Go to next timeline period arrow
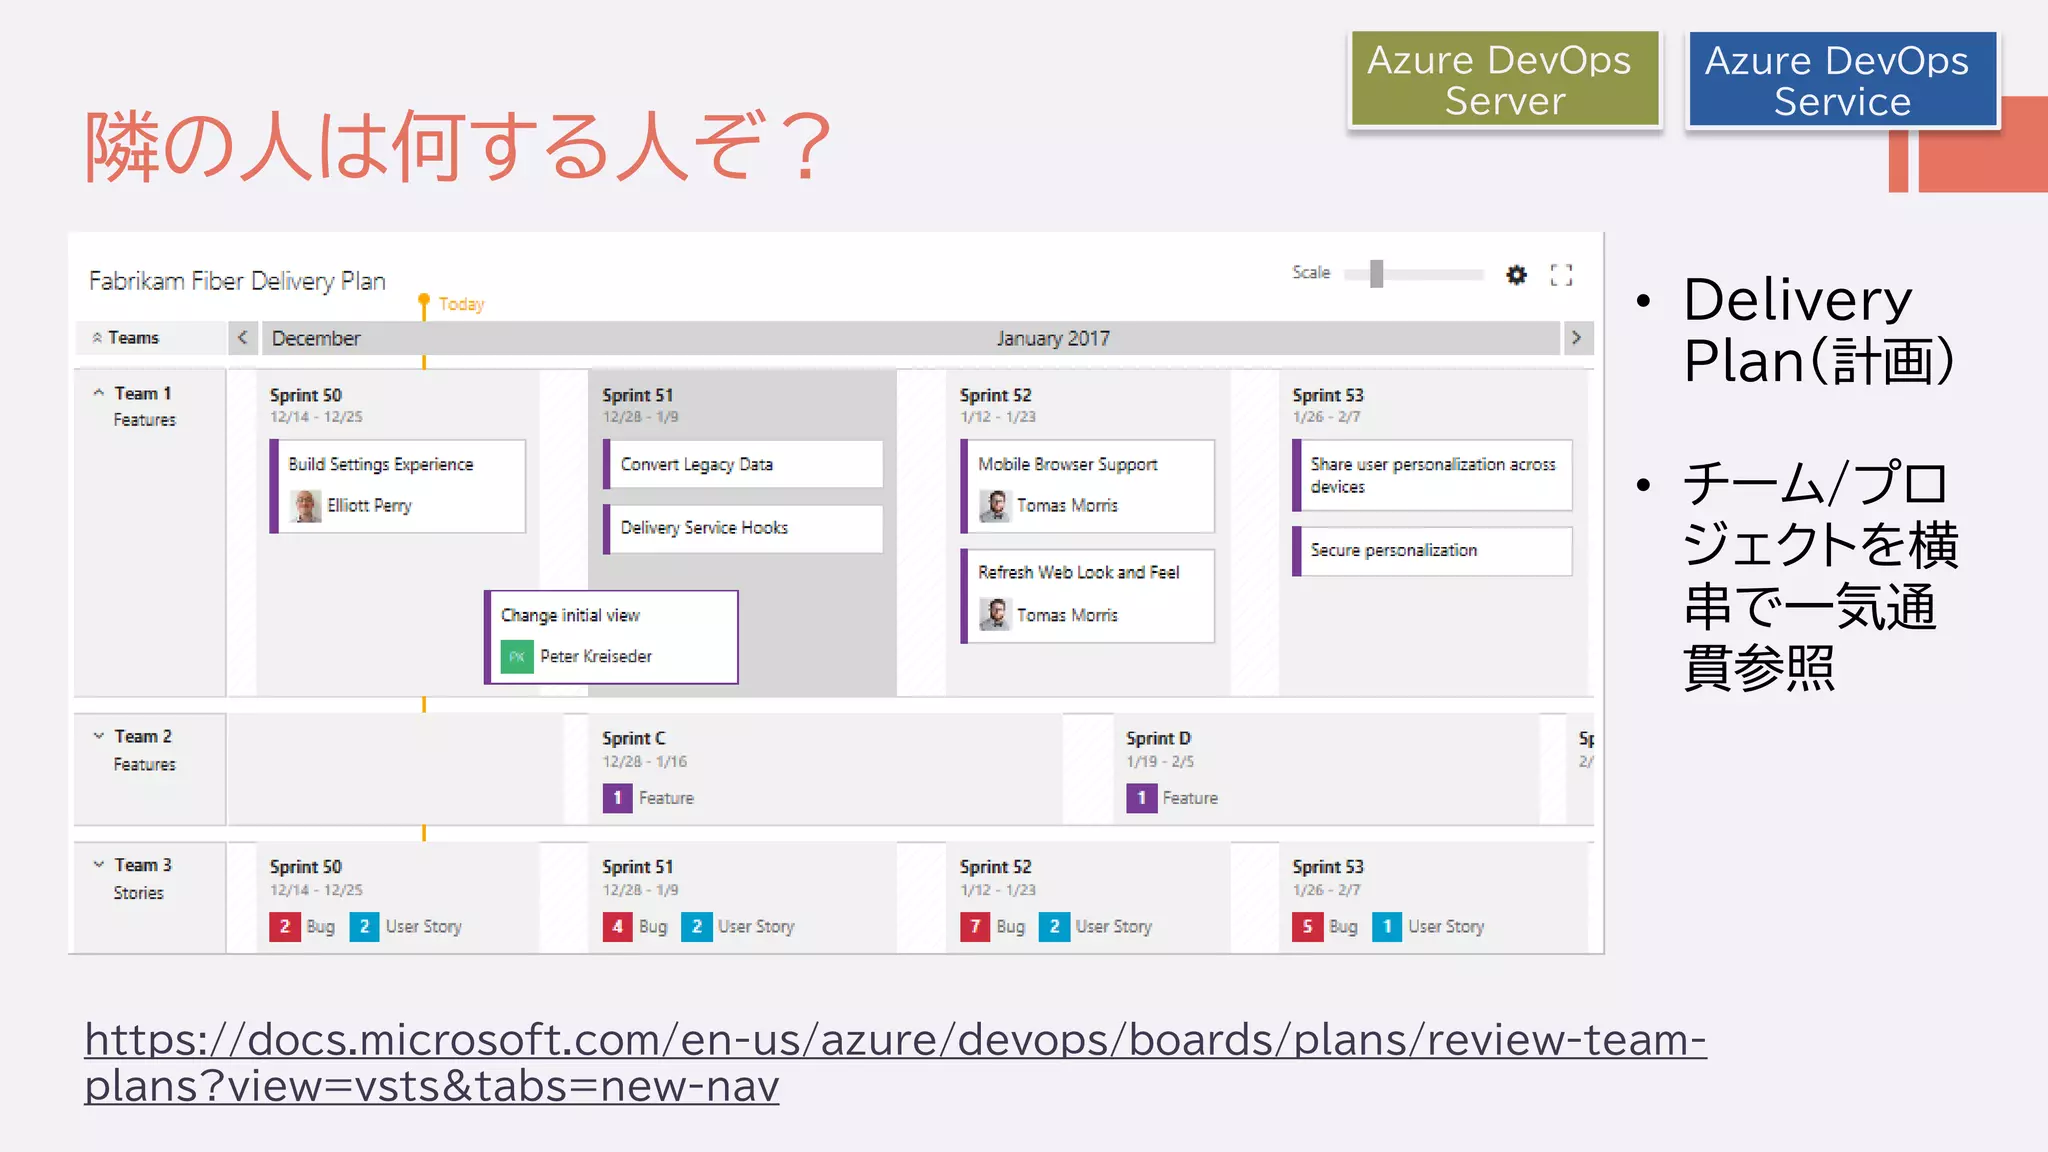The height and width of the screenshot is (1152, 2048). (x=1577, y=338)
